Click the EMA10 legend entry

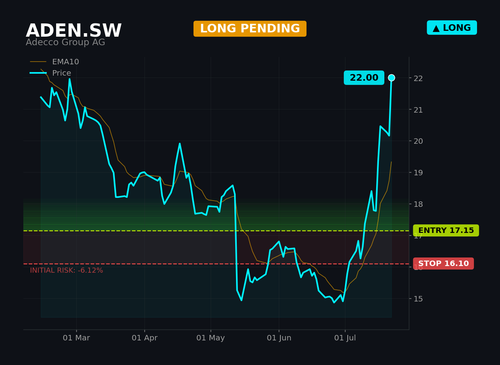55,62
